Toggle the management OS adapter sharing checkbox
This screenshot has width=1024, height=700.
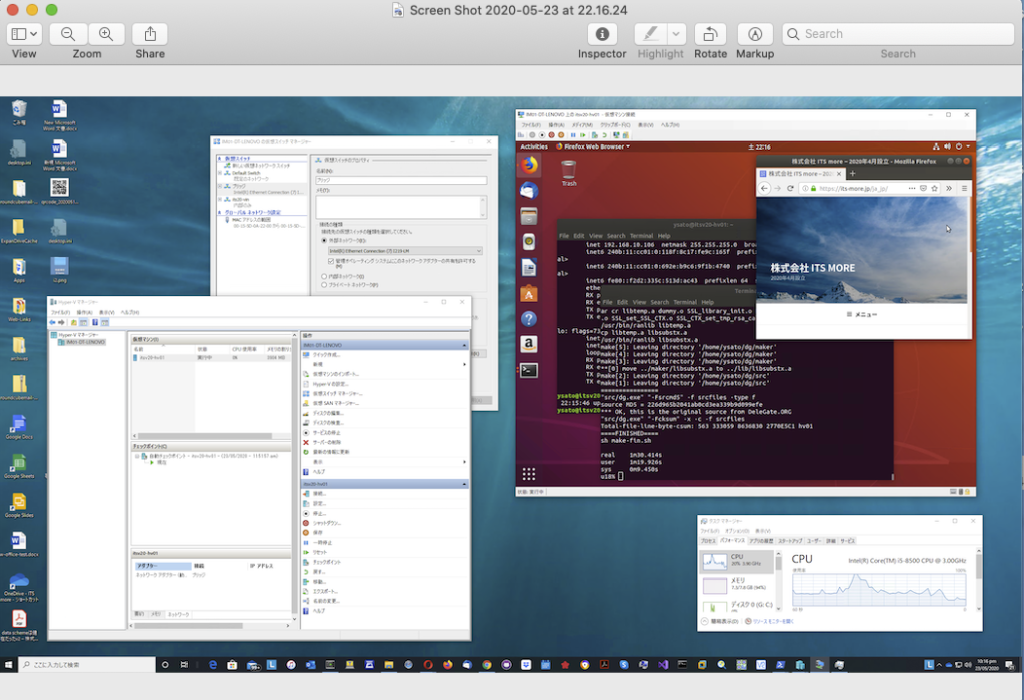pyautogui.click(x=331, y=261)
